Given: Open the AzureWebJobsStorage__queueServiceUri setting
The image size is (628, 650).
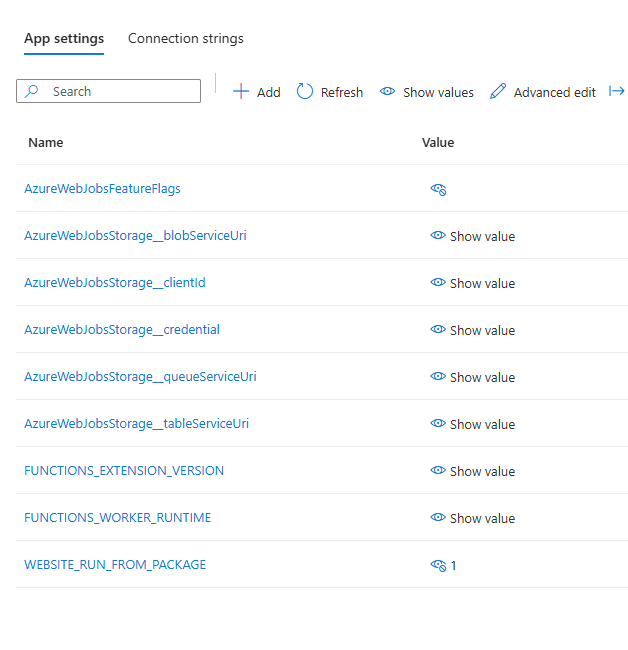Looking at the screenshot, I should click(140, 376).
